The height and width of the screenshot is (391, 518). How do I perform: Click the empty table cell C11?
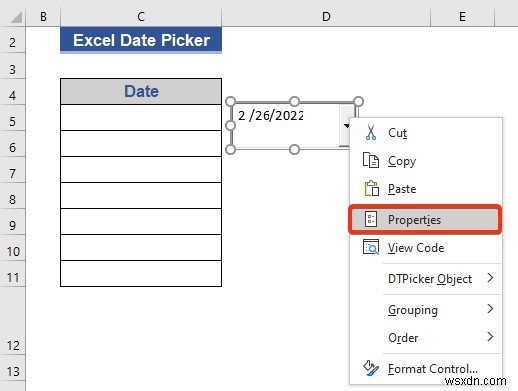pyautogui.click(x=141, y=274)
